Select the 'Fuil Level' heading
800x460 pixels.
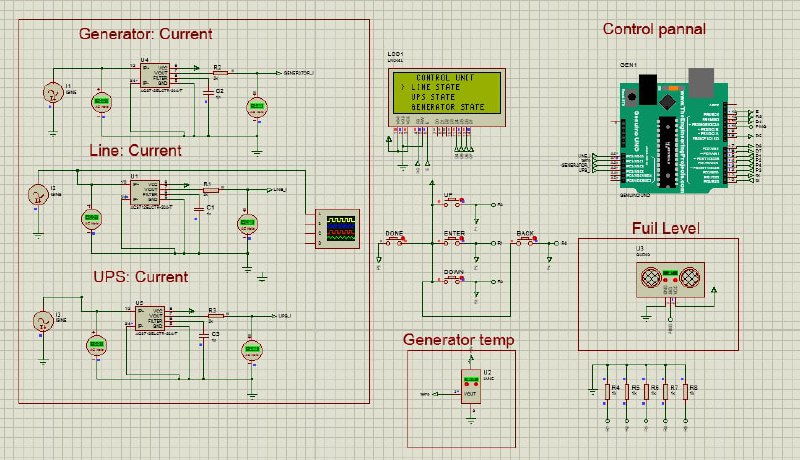(x=665, y=228)
